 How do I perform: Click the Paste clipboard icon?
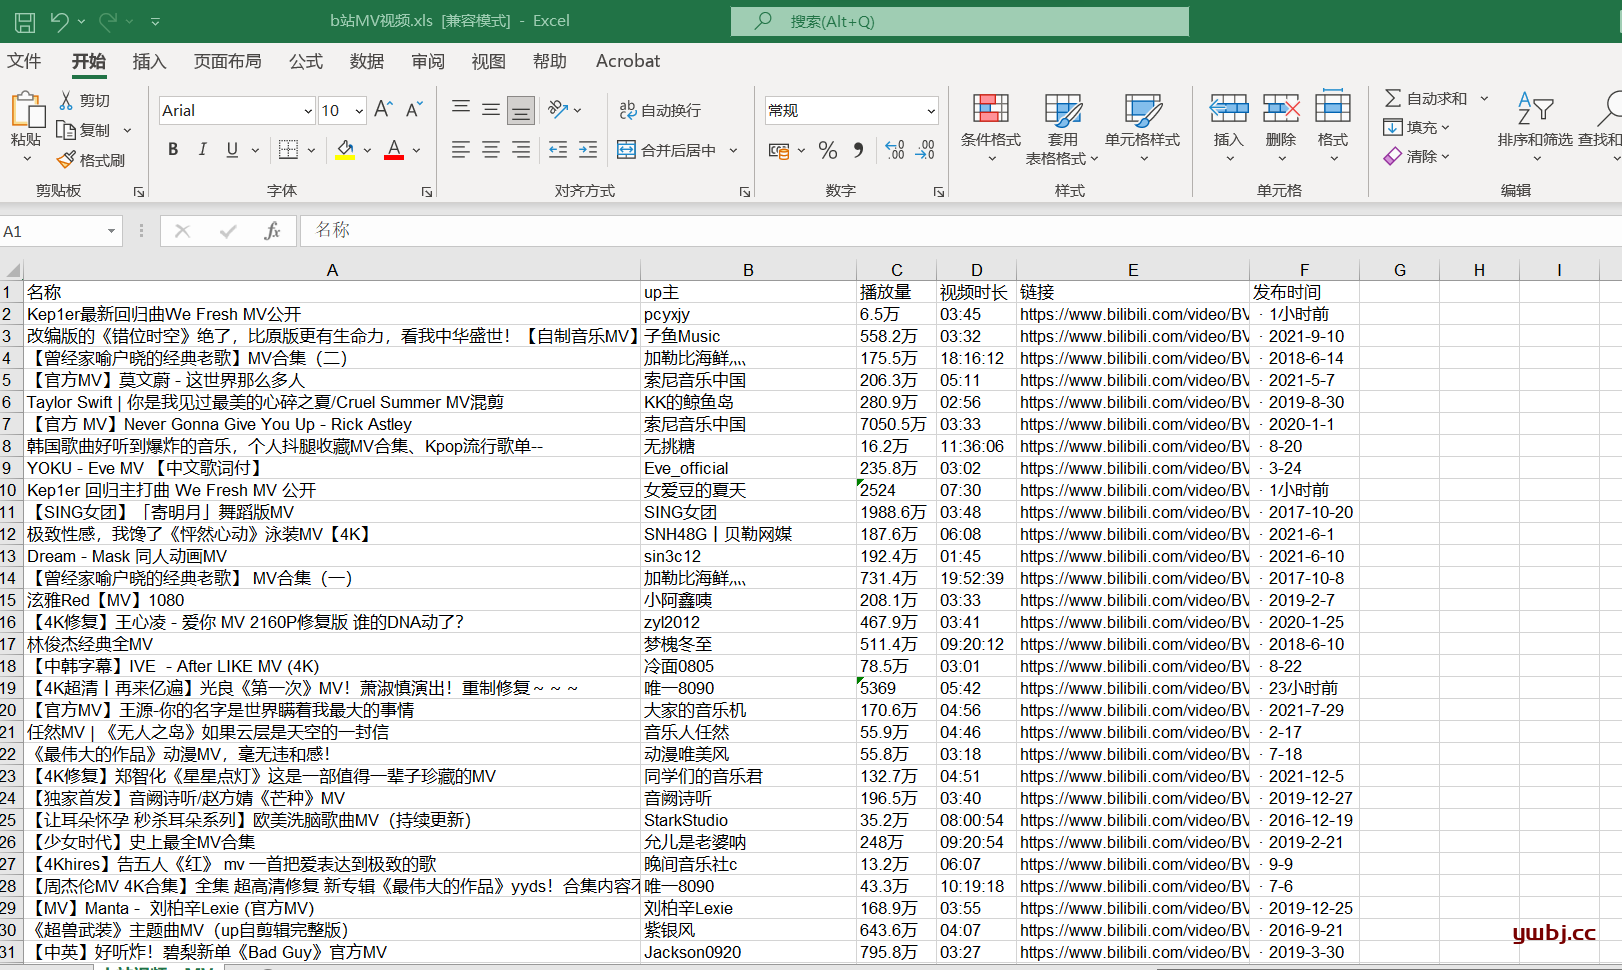[26, 110]
